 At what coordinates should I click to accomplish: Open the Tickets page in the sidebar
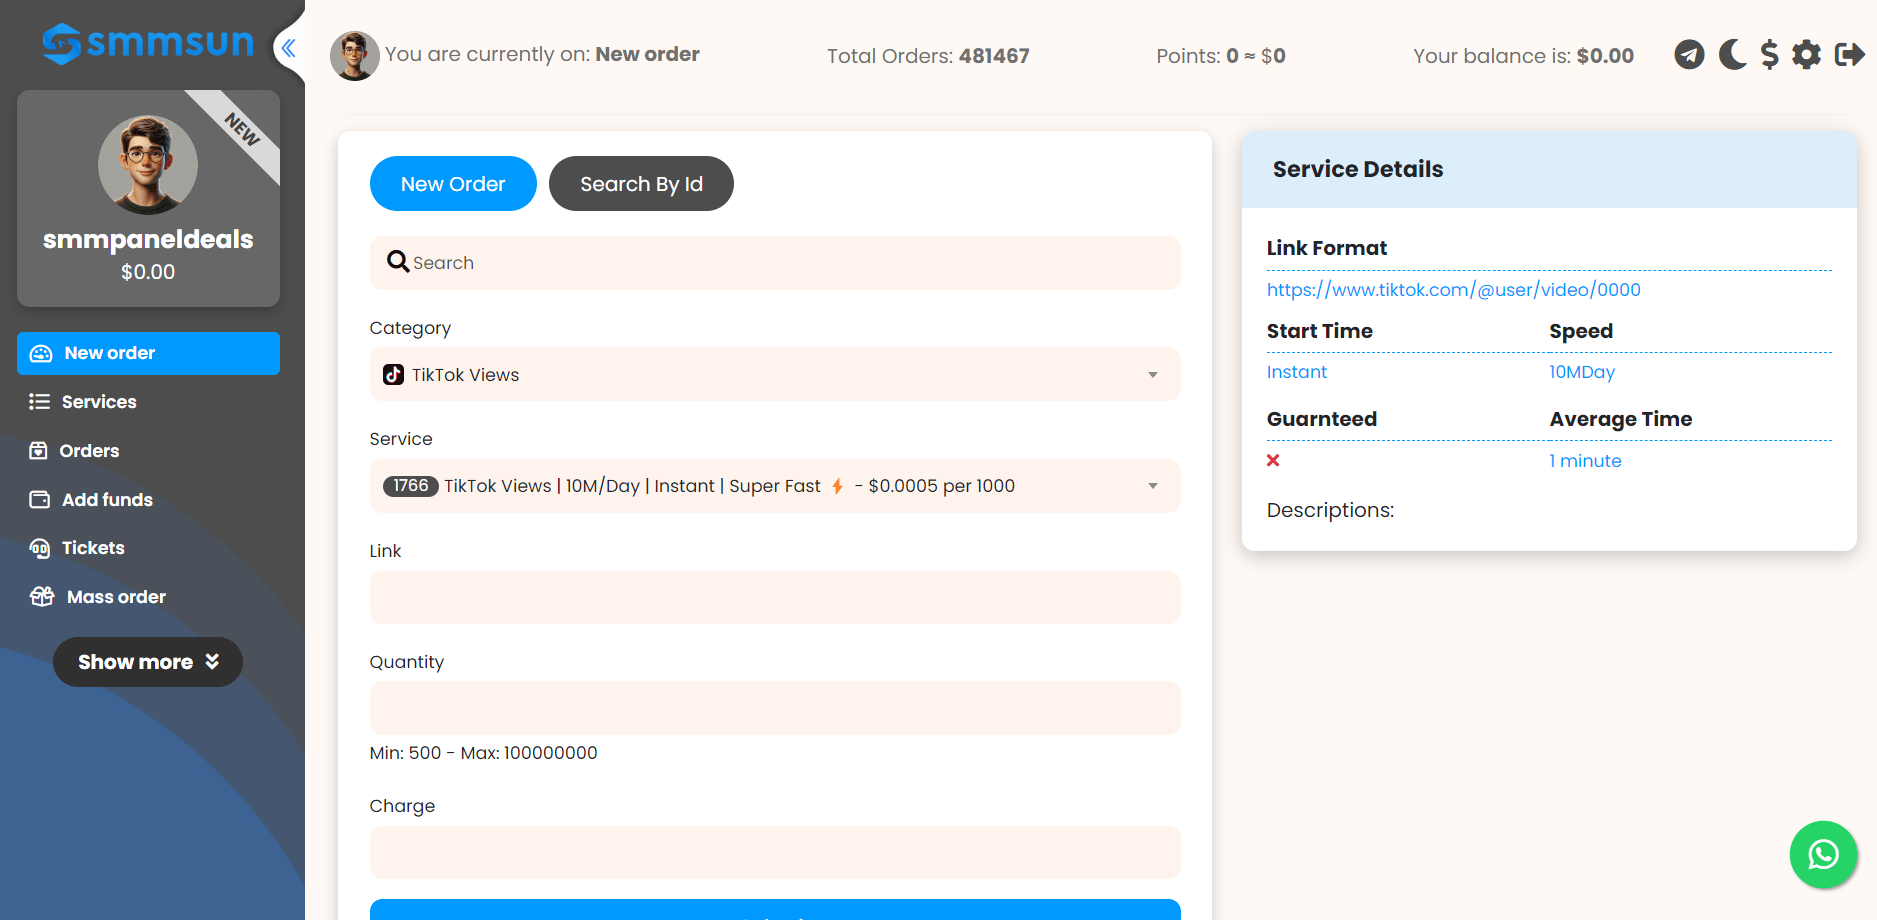93,548
